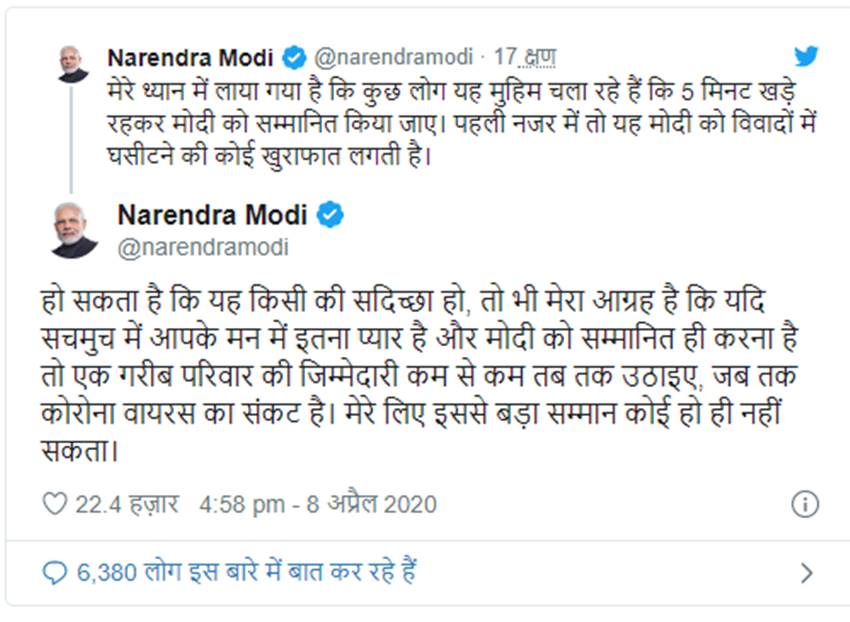Screen dimensions: 850x622
Task: Click the speech bubble conversation icon
Action: pyautogui.click(x=54, y=572)
